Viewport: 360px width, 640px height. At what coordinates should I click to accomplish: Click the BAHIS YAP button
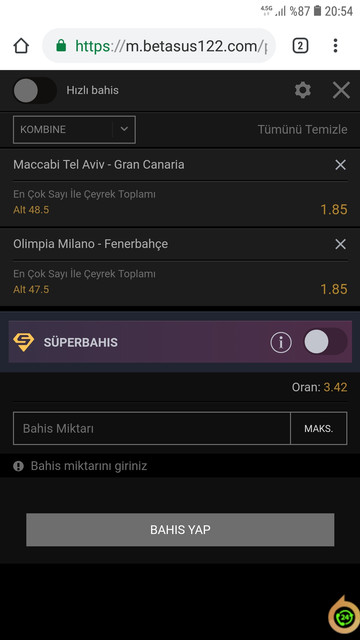(x=180, y=529)
